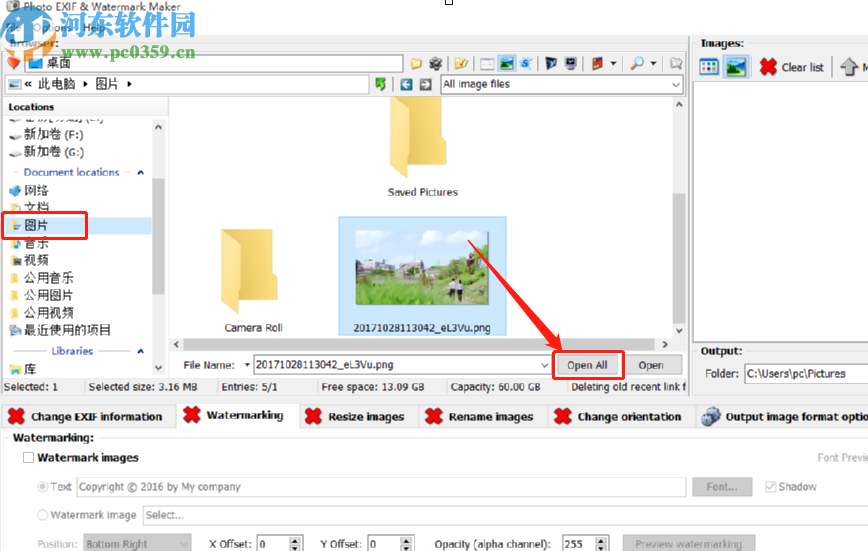Switch browser to list details view icon
The image size is (868, 551).
[x=487, y=64]
